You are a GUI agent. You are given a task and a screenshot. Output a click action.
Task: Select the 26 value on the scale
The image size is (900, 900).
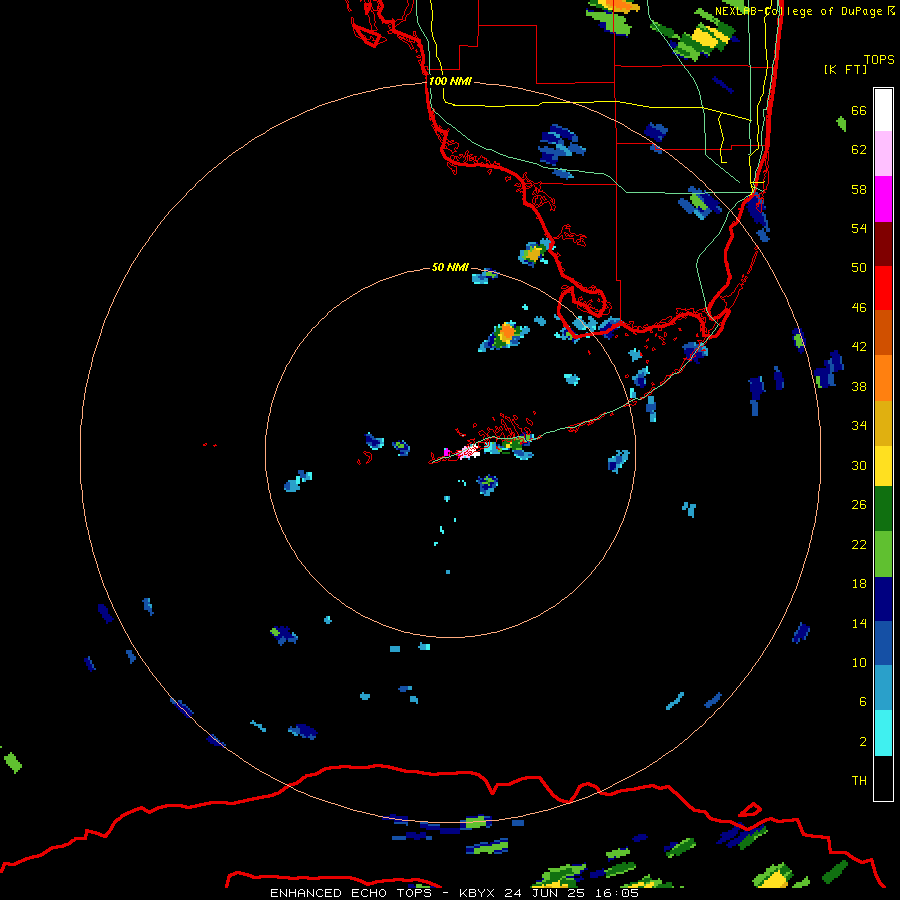tap(859, 505)
